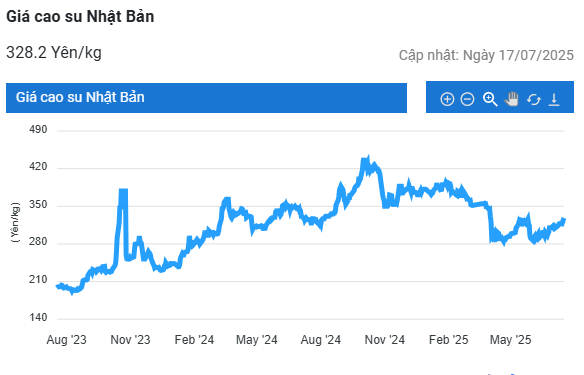Click the 328.2 Yên/kg price value
The image size is (584, 375).
[54, 53]
